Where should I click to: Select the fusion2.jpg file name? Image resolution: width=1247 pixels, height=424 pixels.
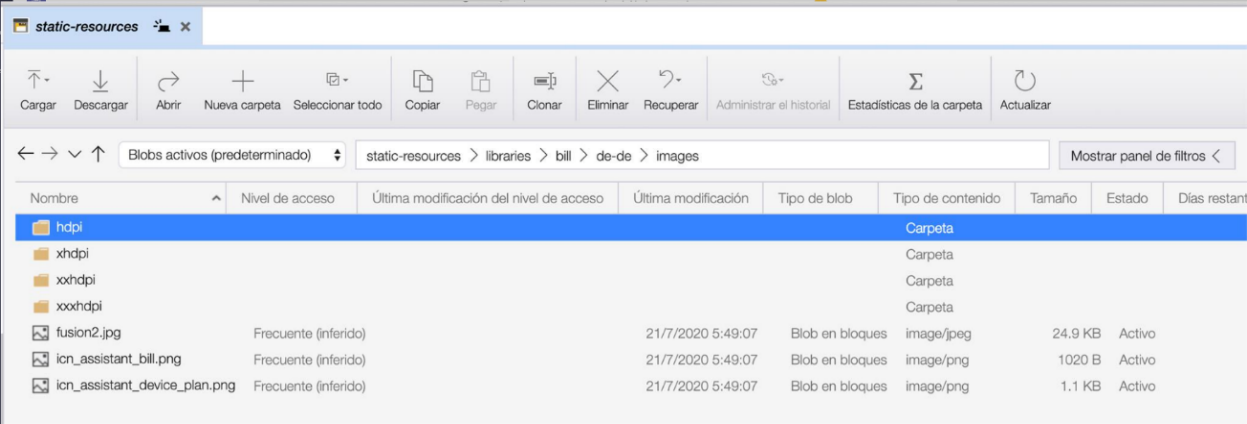(89, 333)
